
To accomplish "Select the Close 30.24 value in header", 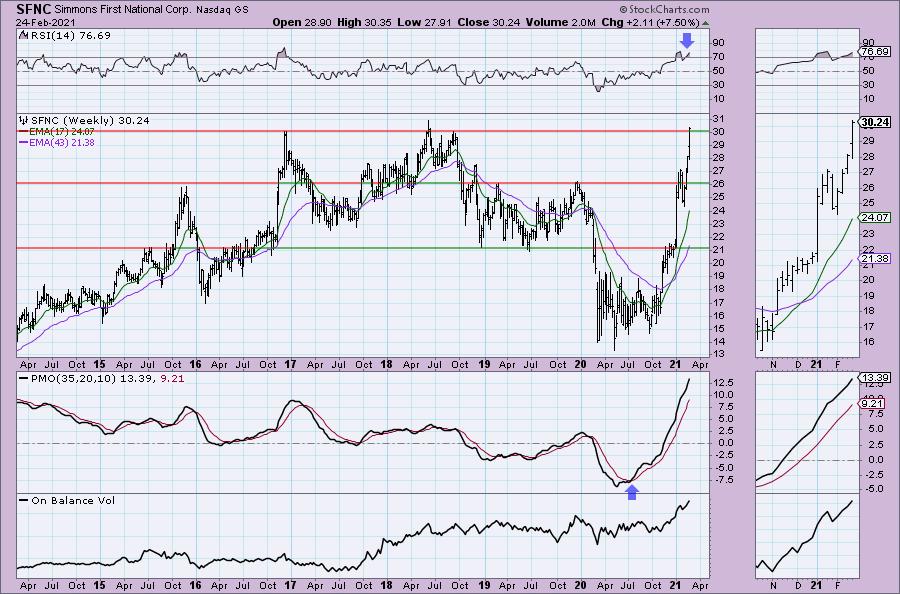I will tap(489, 22).
